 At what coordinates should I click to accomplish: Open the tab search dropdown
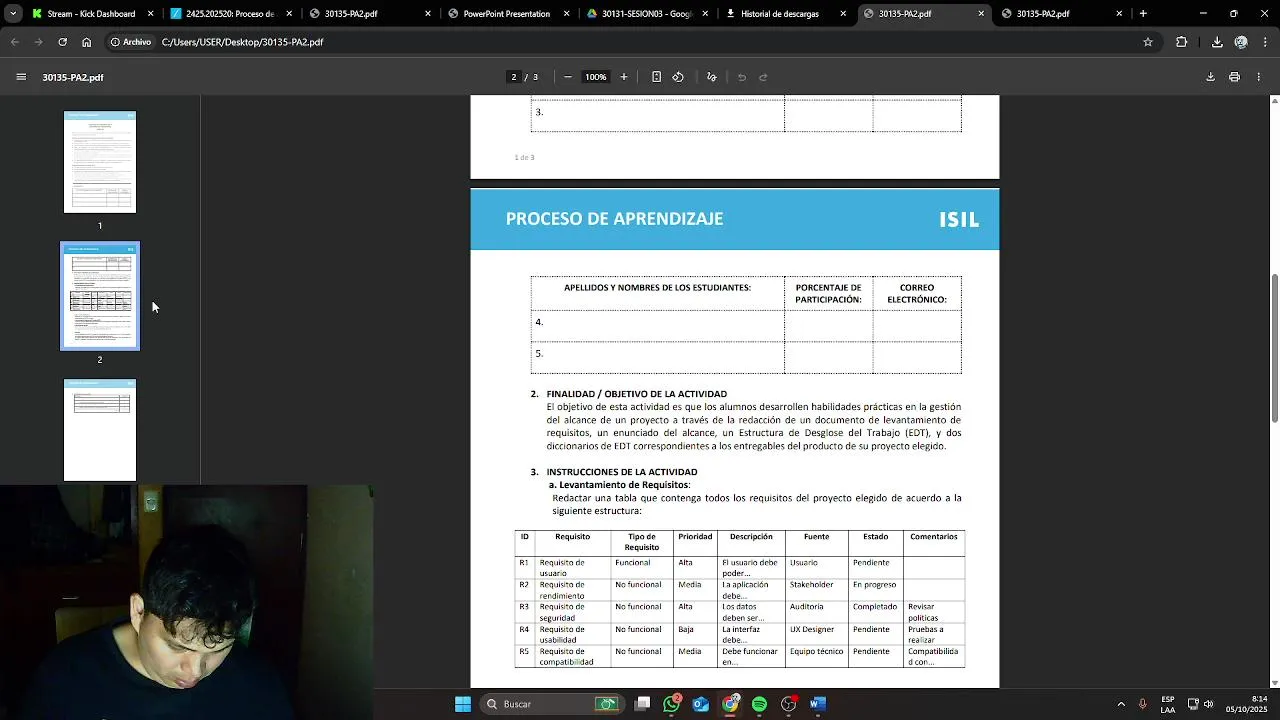(x=12, y=14)
